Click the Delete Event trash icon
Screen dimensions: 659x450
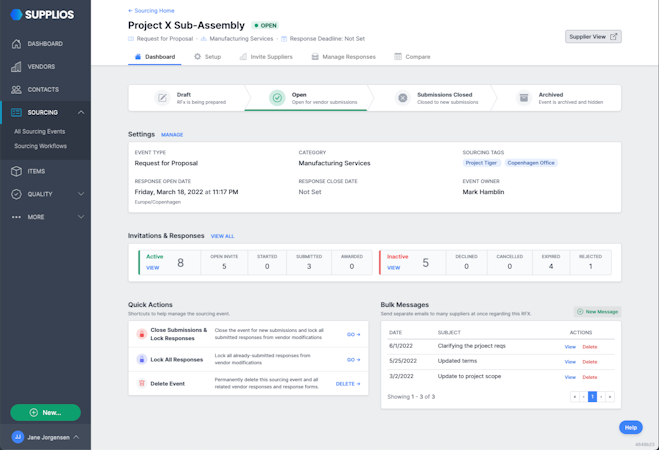[x=142, y=383]
